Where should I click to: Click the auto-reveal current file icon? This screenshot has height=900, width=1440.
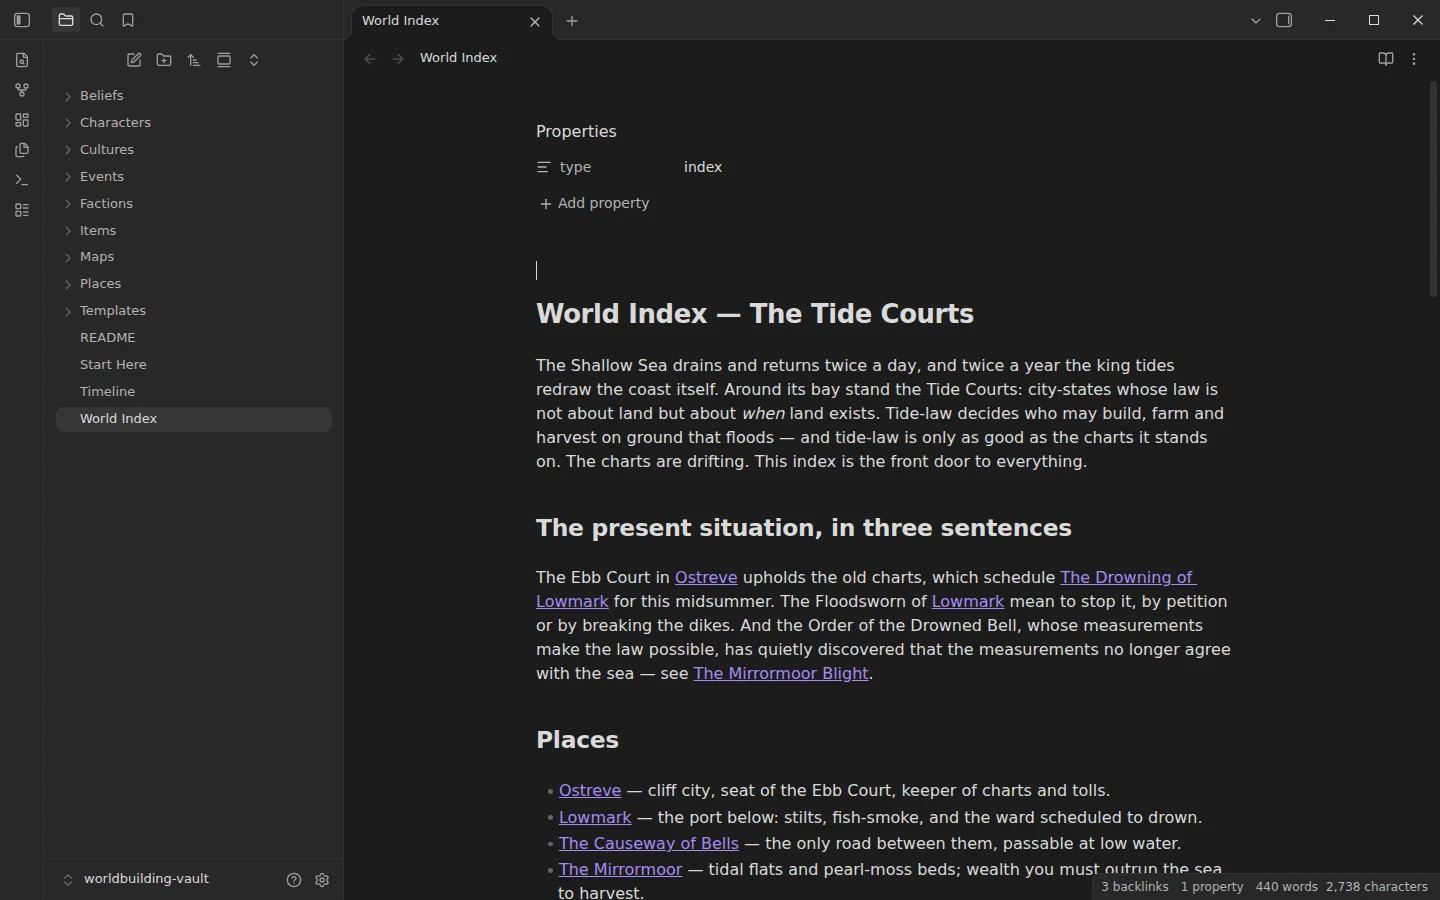(x=224, y=60)
